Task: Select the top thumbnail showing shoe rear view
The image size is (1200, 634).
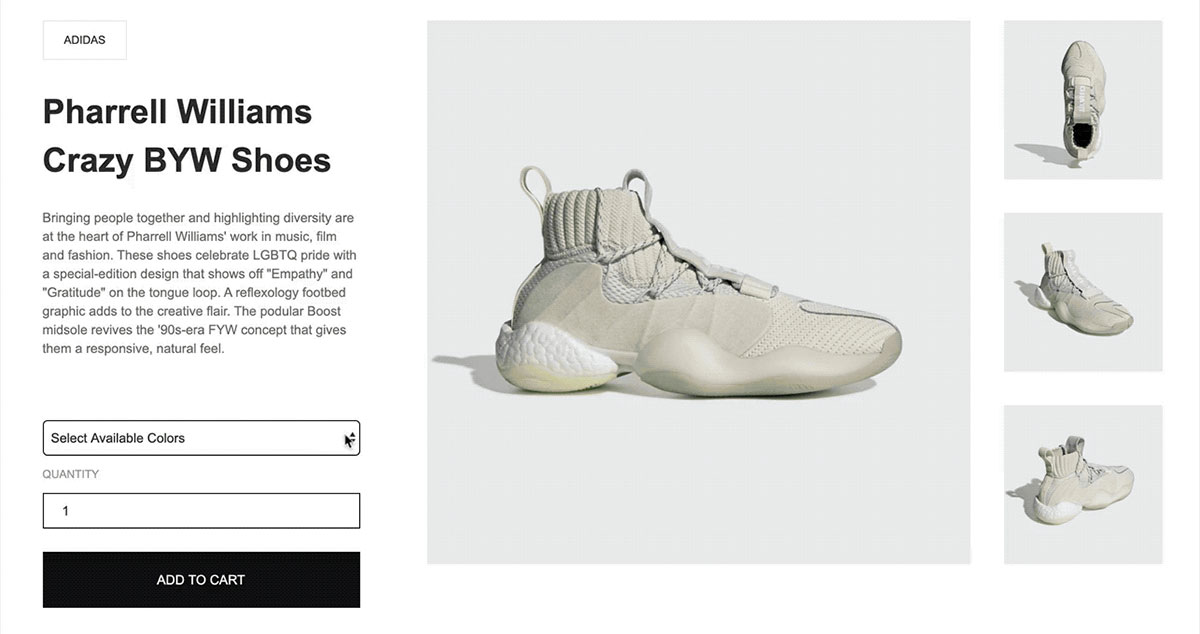Action: (x=1083, y=100)
